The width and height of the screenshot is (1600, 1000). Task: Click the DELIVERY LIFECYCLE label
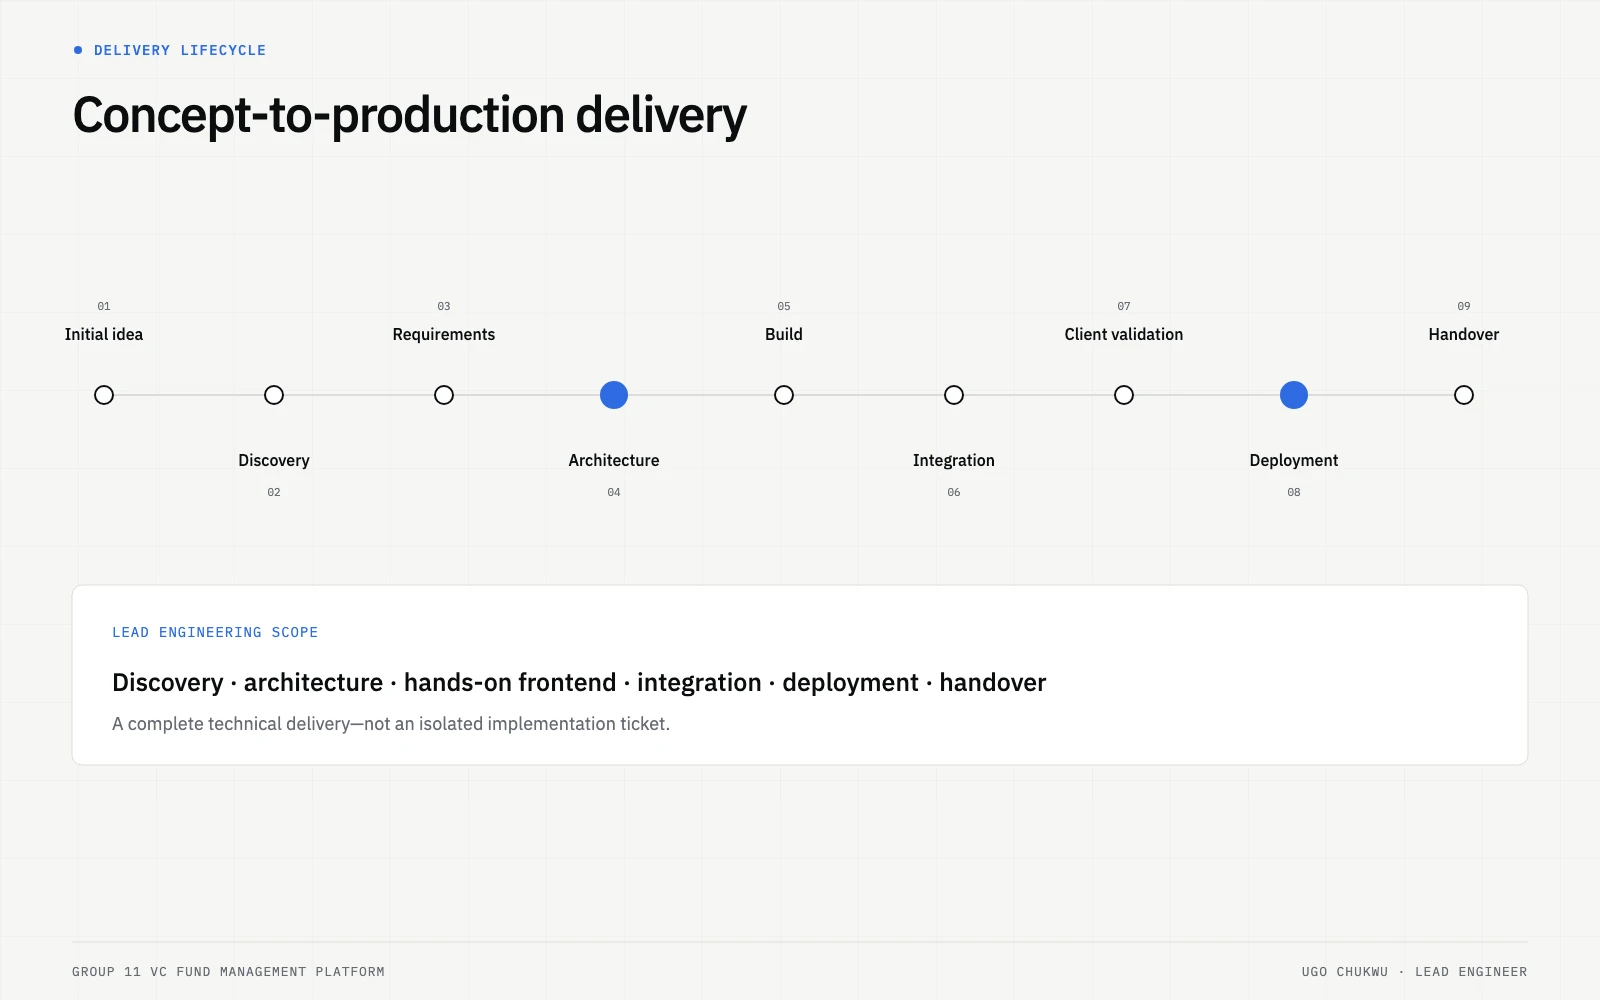pos(180,50)
